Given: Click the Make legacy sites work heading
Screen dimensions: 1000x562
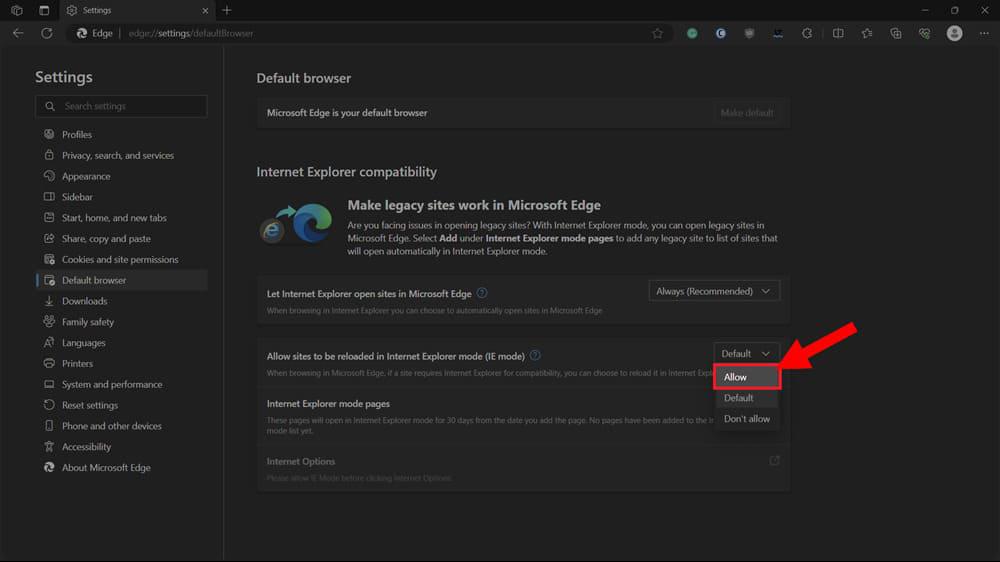Looking at the screenshot, I should pos(474,205).
